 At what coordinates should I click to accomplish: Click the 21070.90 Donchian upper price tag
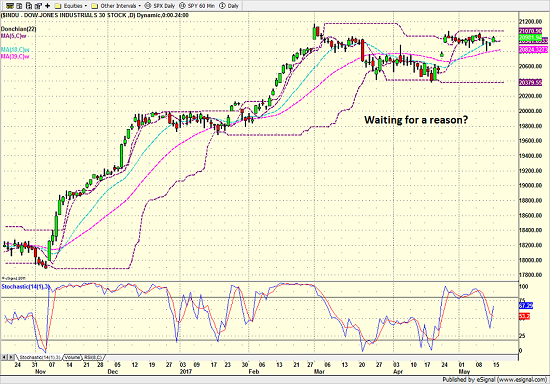tap(530, 31)
